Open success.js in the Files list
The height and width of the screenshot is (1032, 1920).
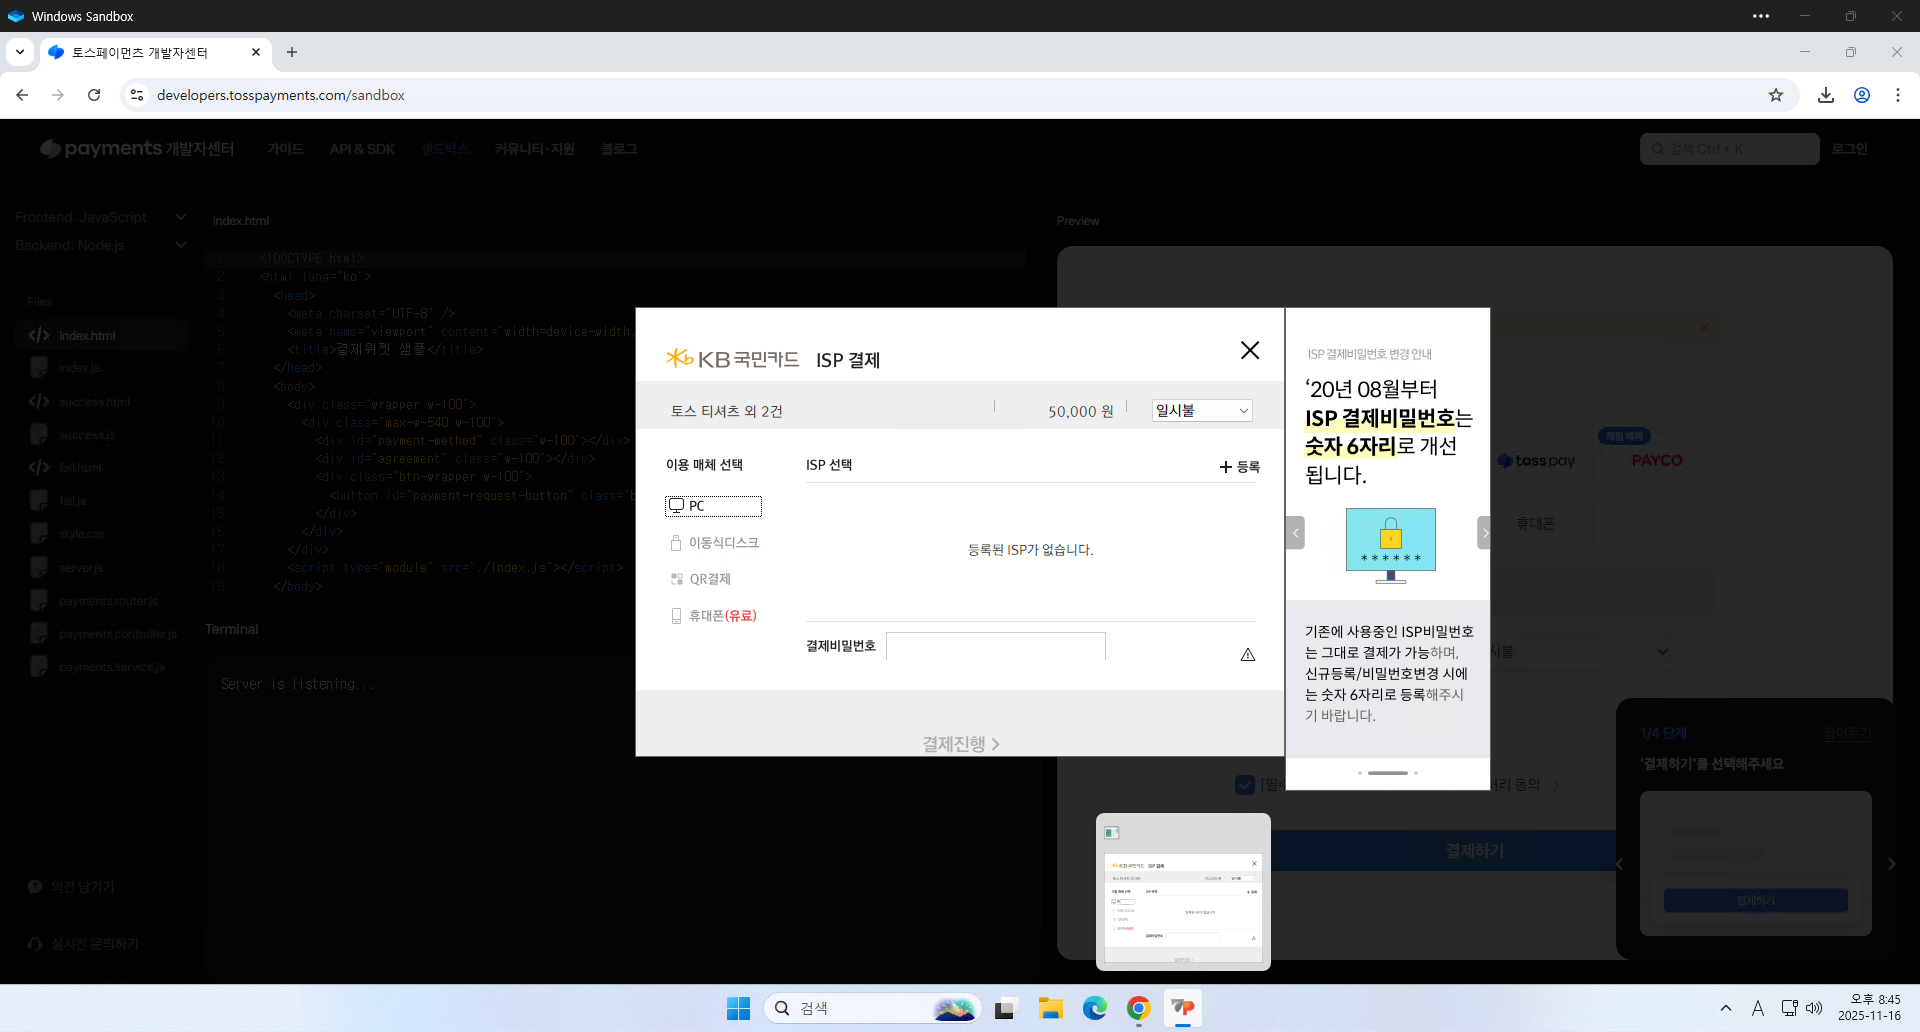pos(102,435)
